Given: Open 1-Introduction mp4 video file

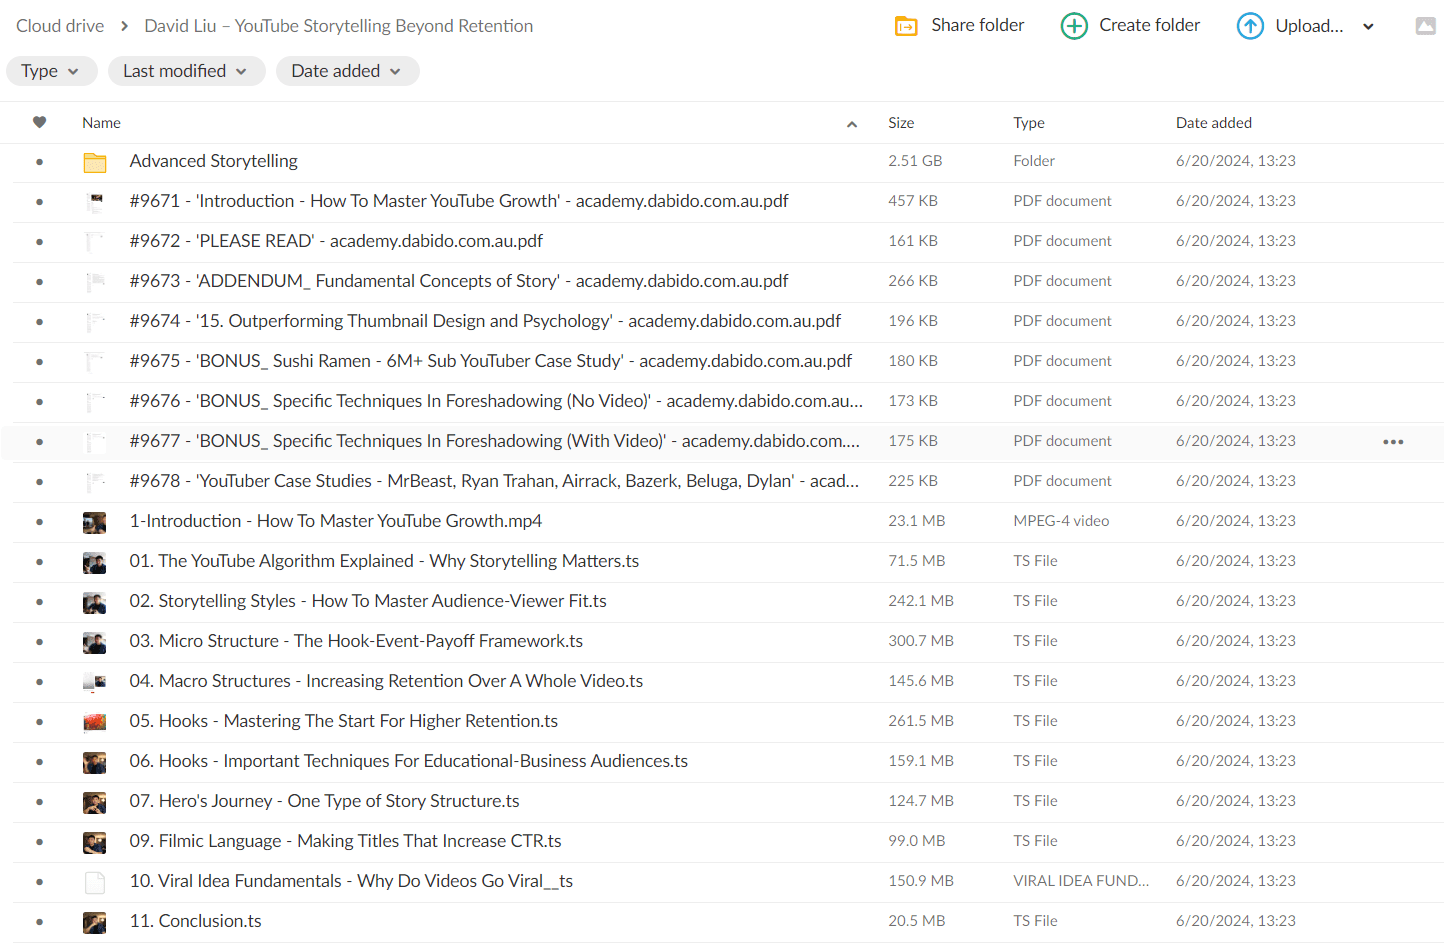Looking at the screenshot, I should click(335, 521).
